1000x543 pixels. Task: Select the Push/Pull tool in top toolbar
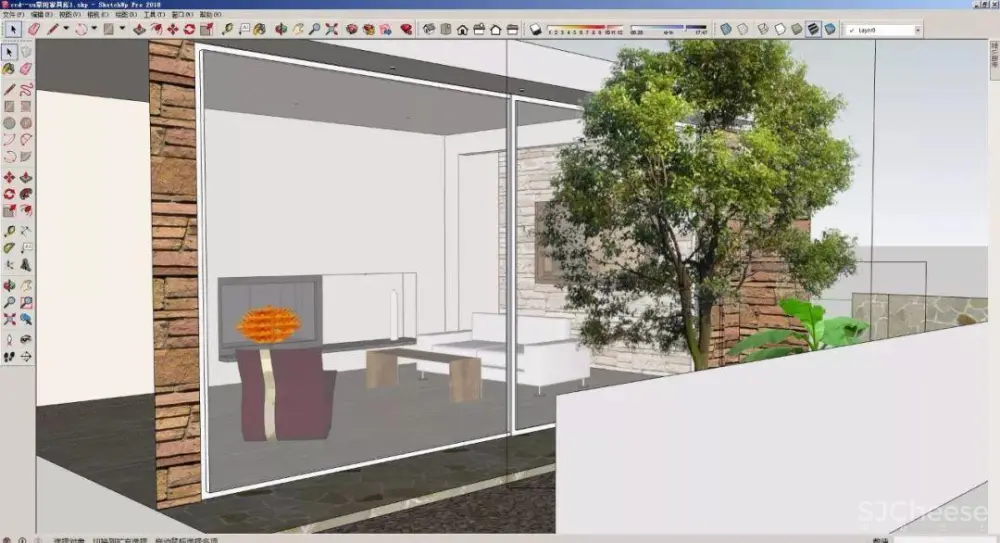tap(138, 29)
